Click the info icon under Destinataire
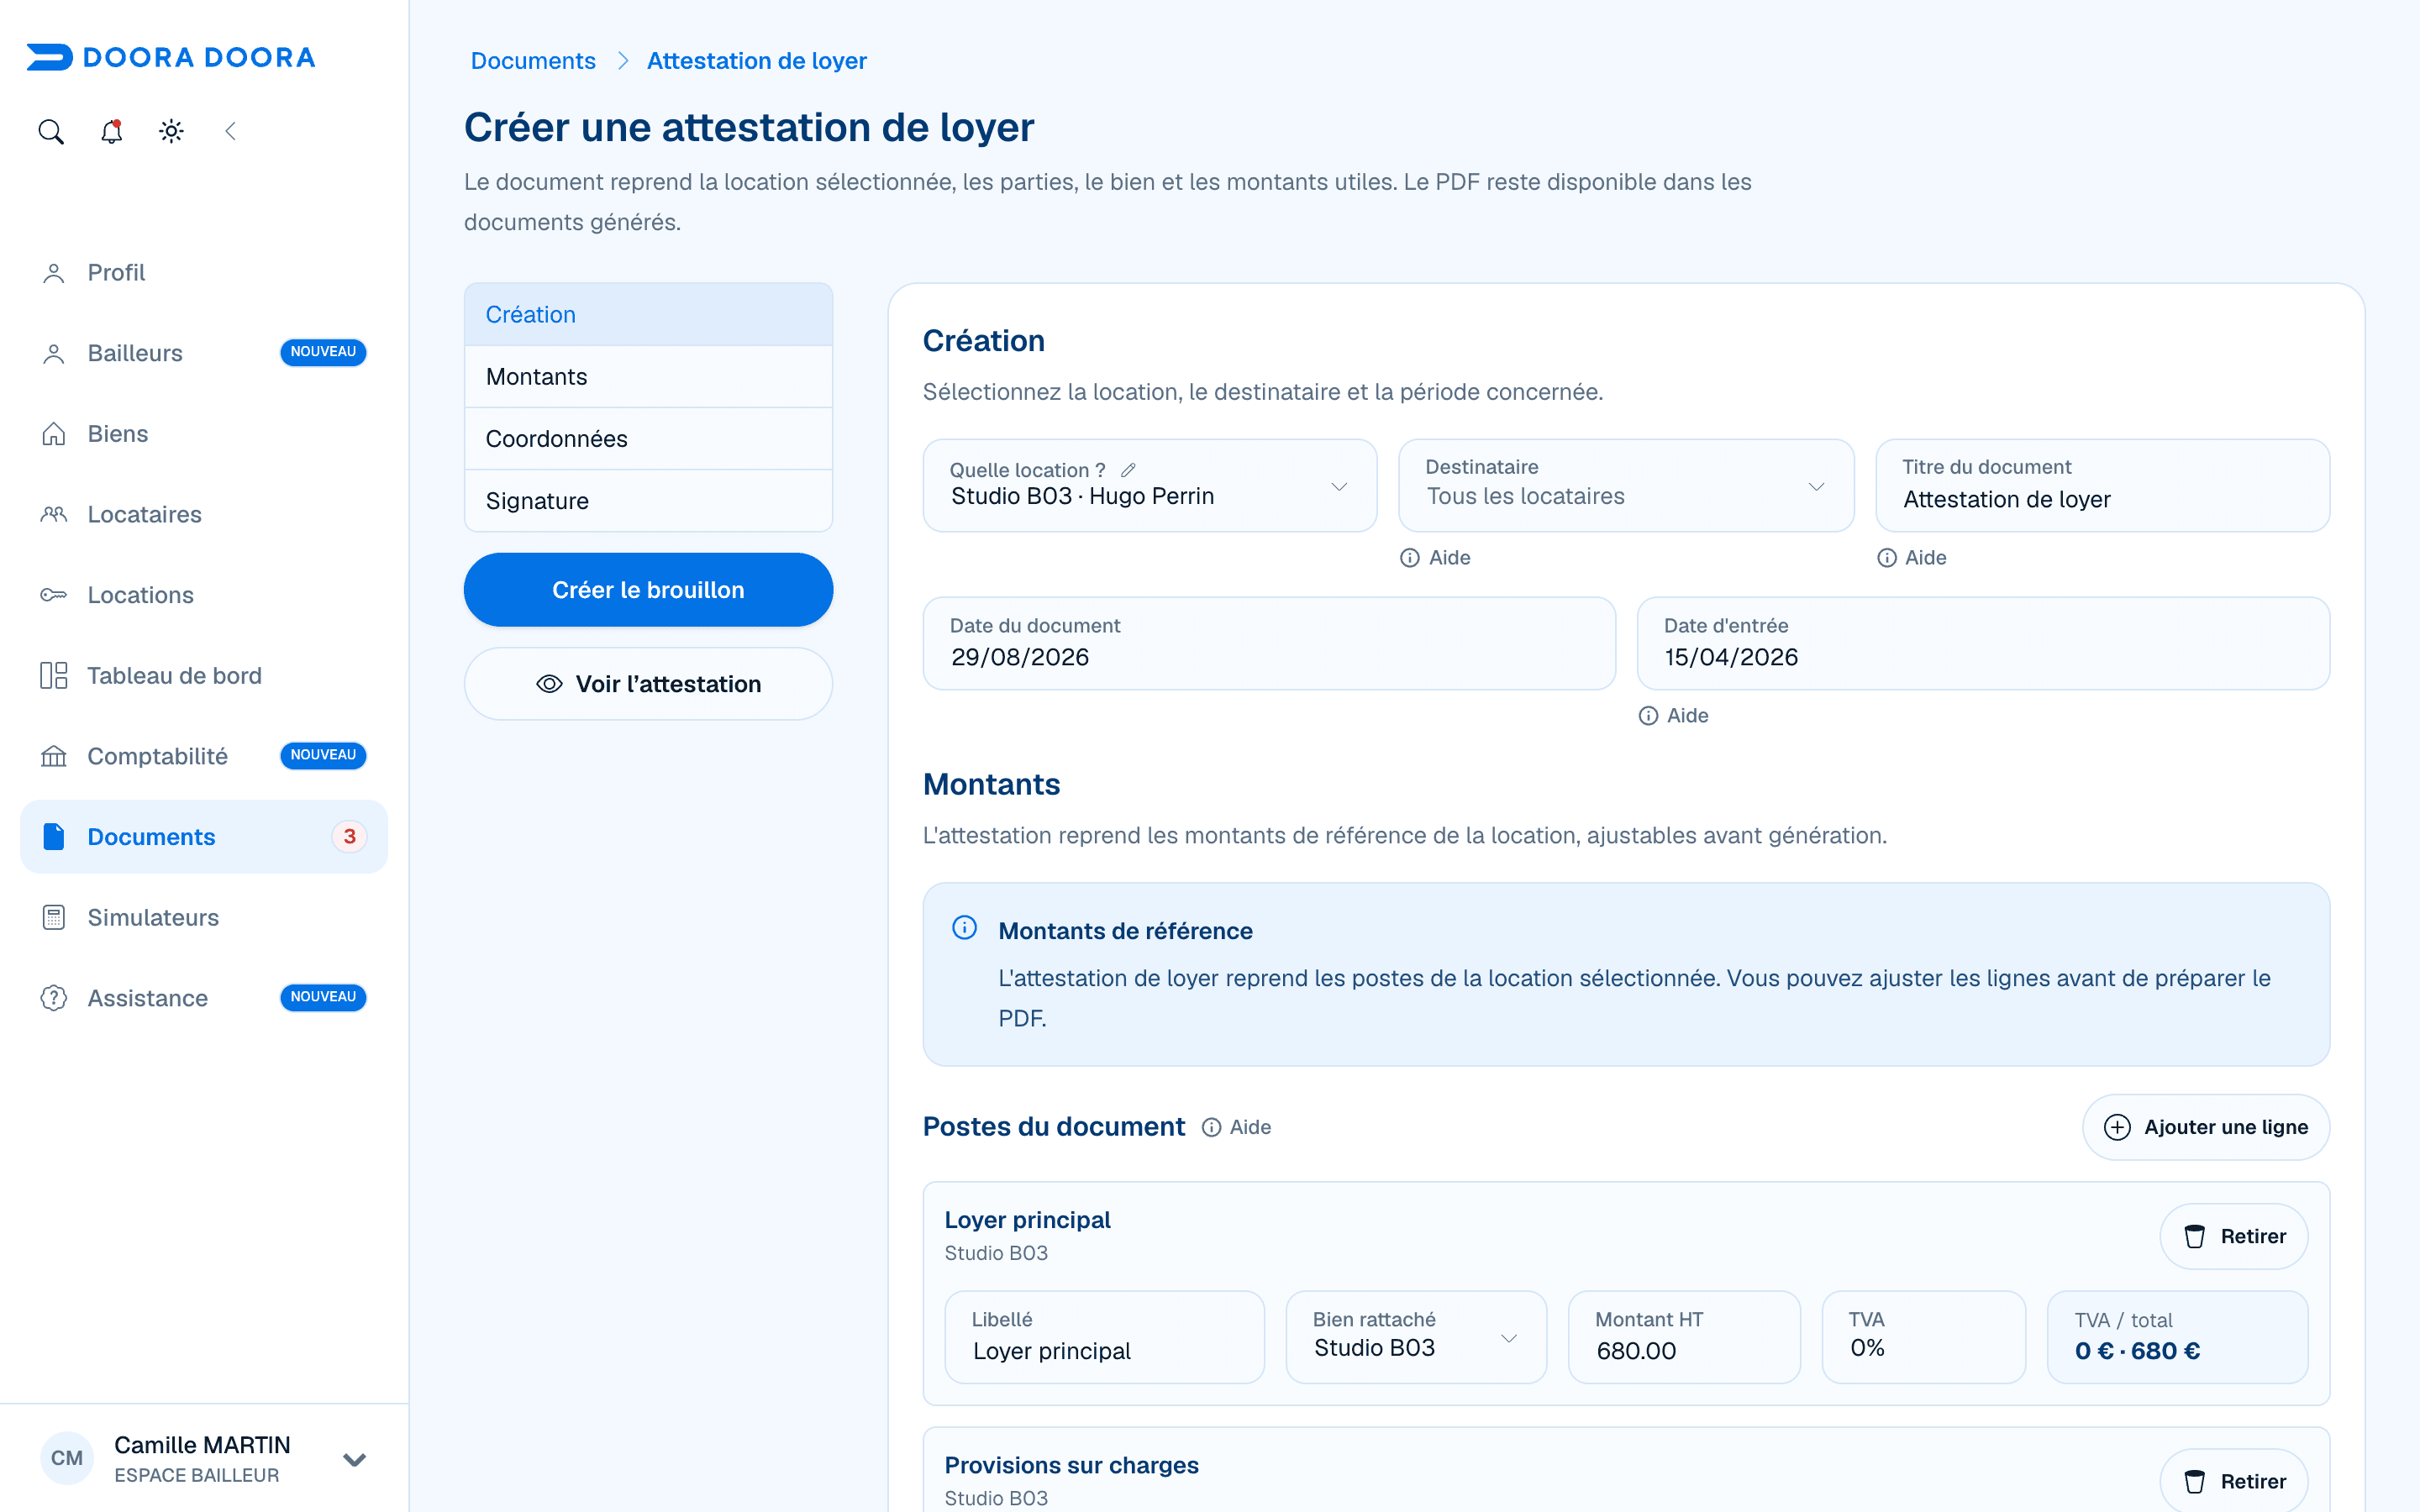This screenshot has width=2420, height=1512. [1410, 558]
